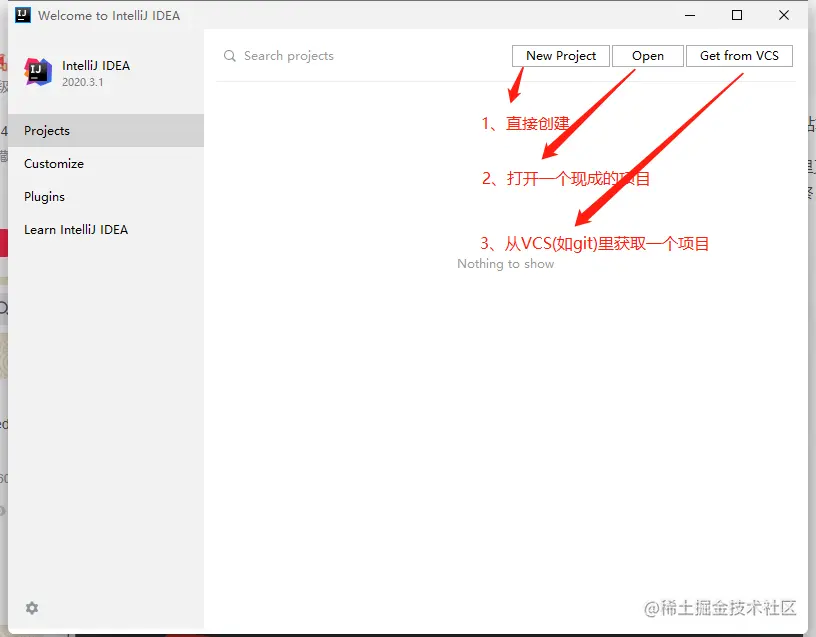Click the Open button
Screen dimensions: 816x637
coord(647,56)
